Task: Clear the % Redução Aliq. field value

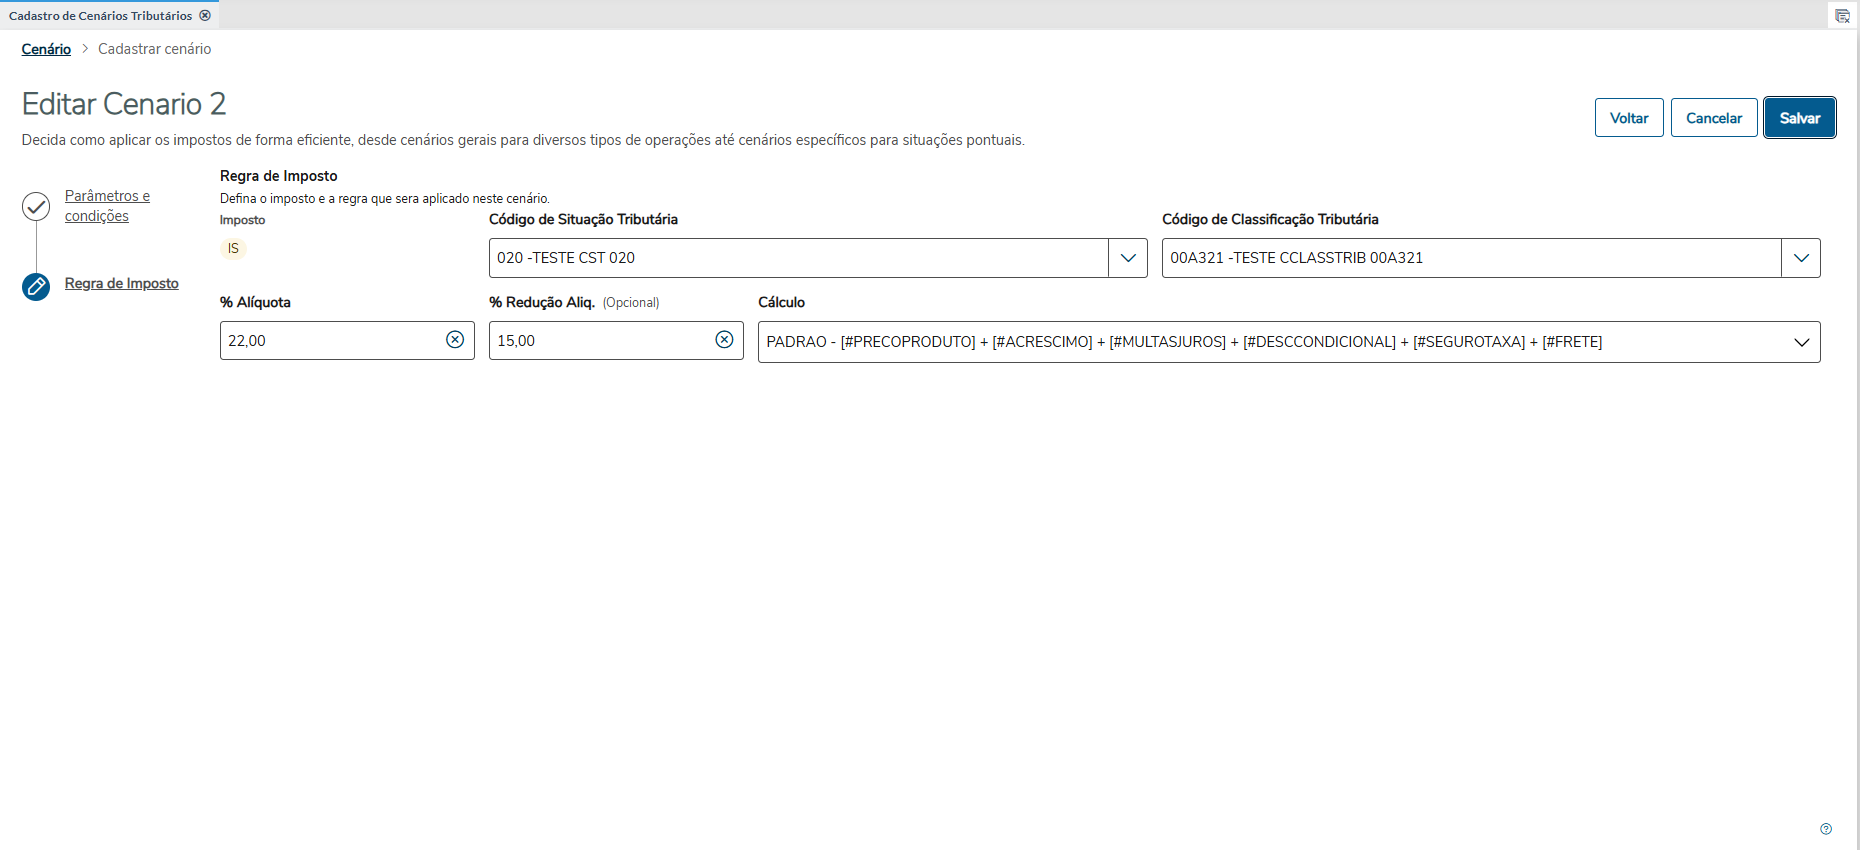Action: pos(725,340)
